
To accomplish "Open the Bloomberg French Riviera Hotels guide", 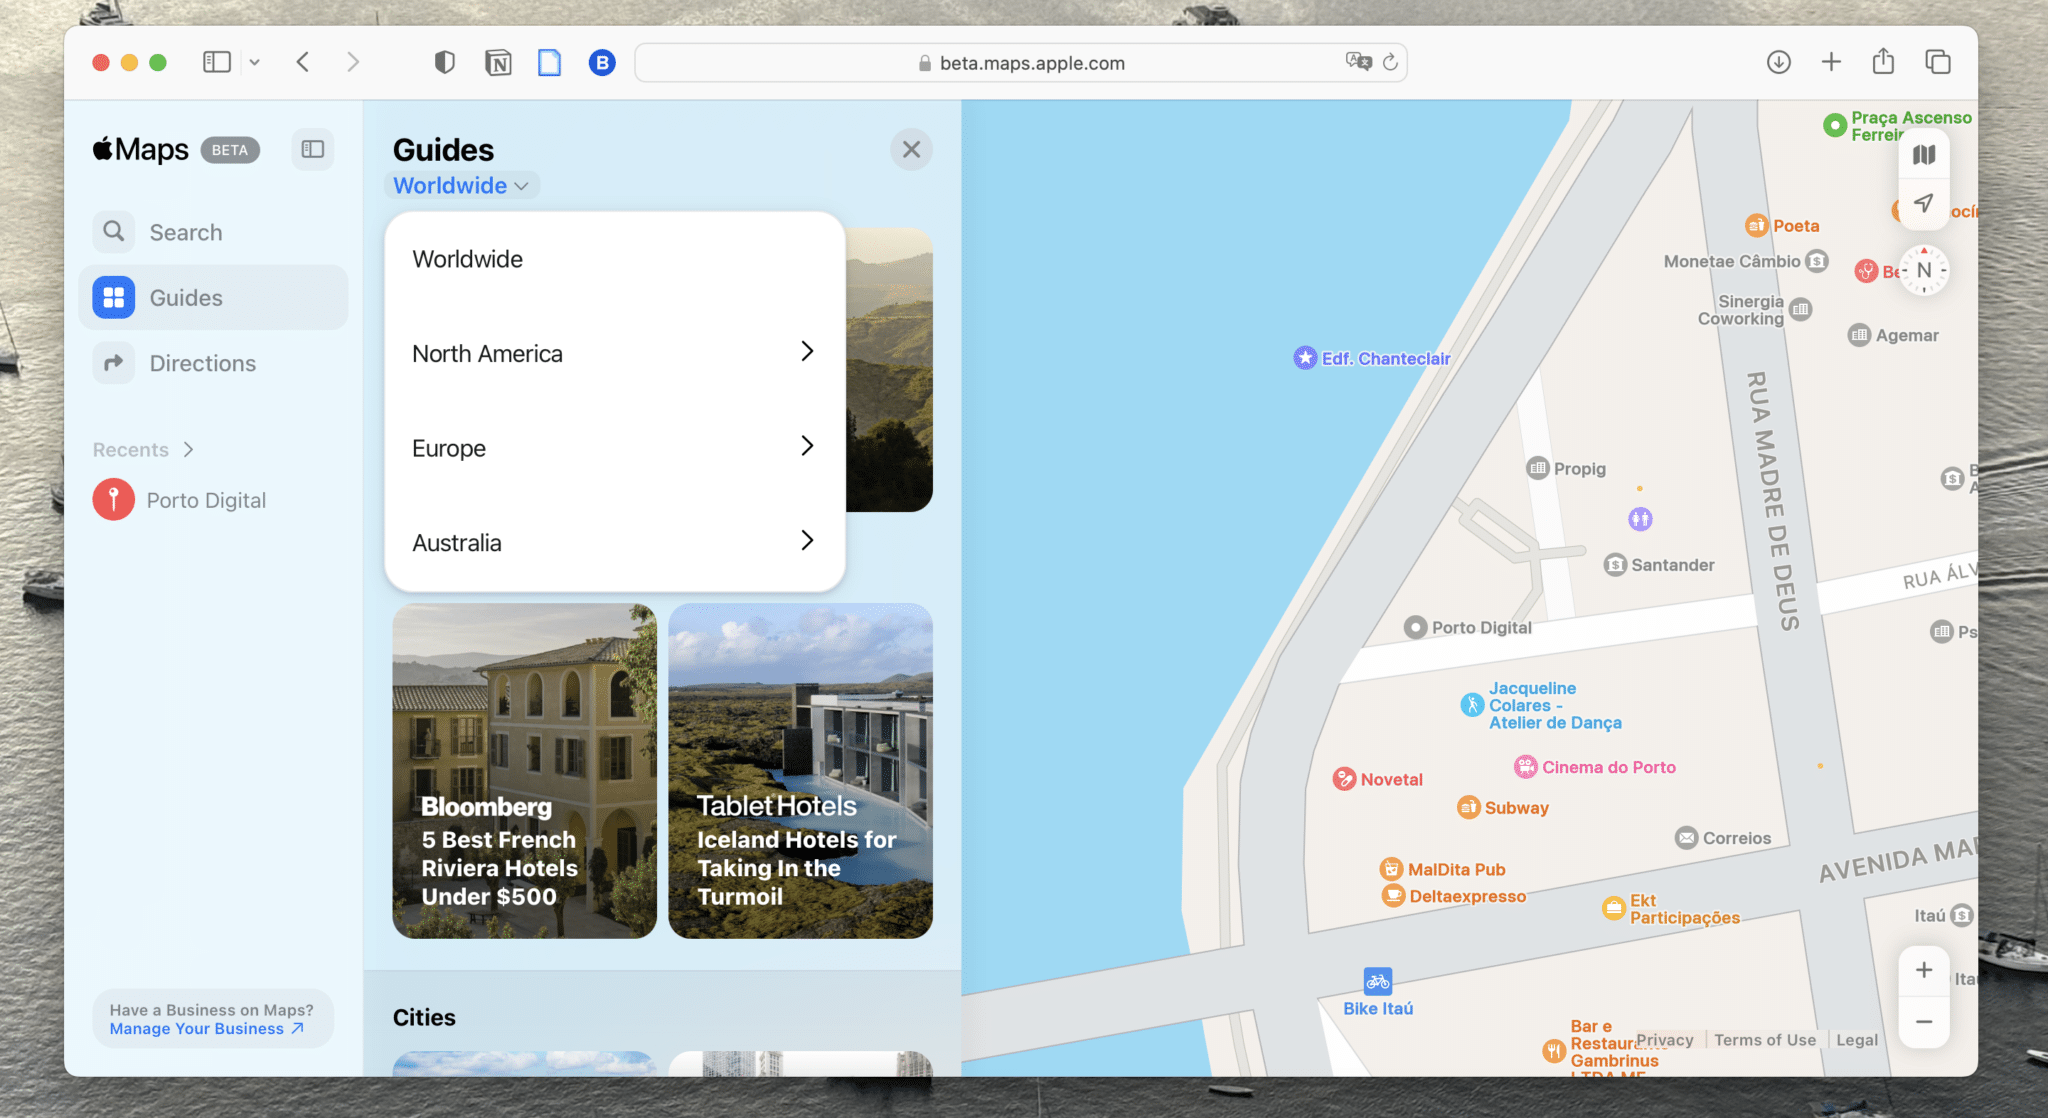I will (x=523, y=770).
